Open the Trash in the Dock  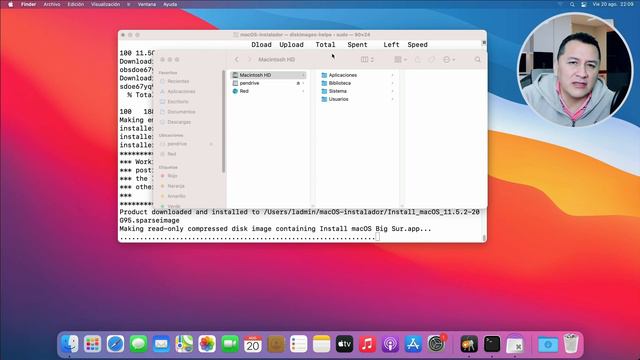coord(571,343)
